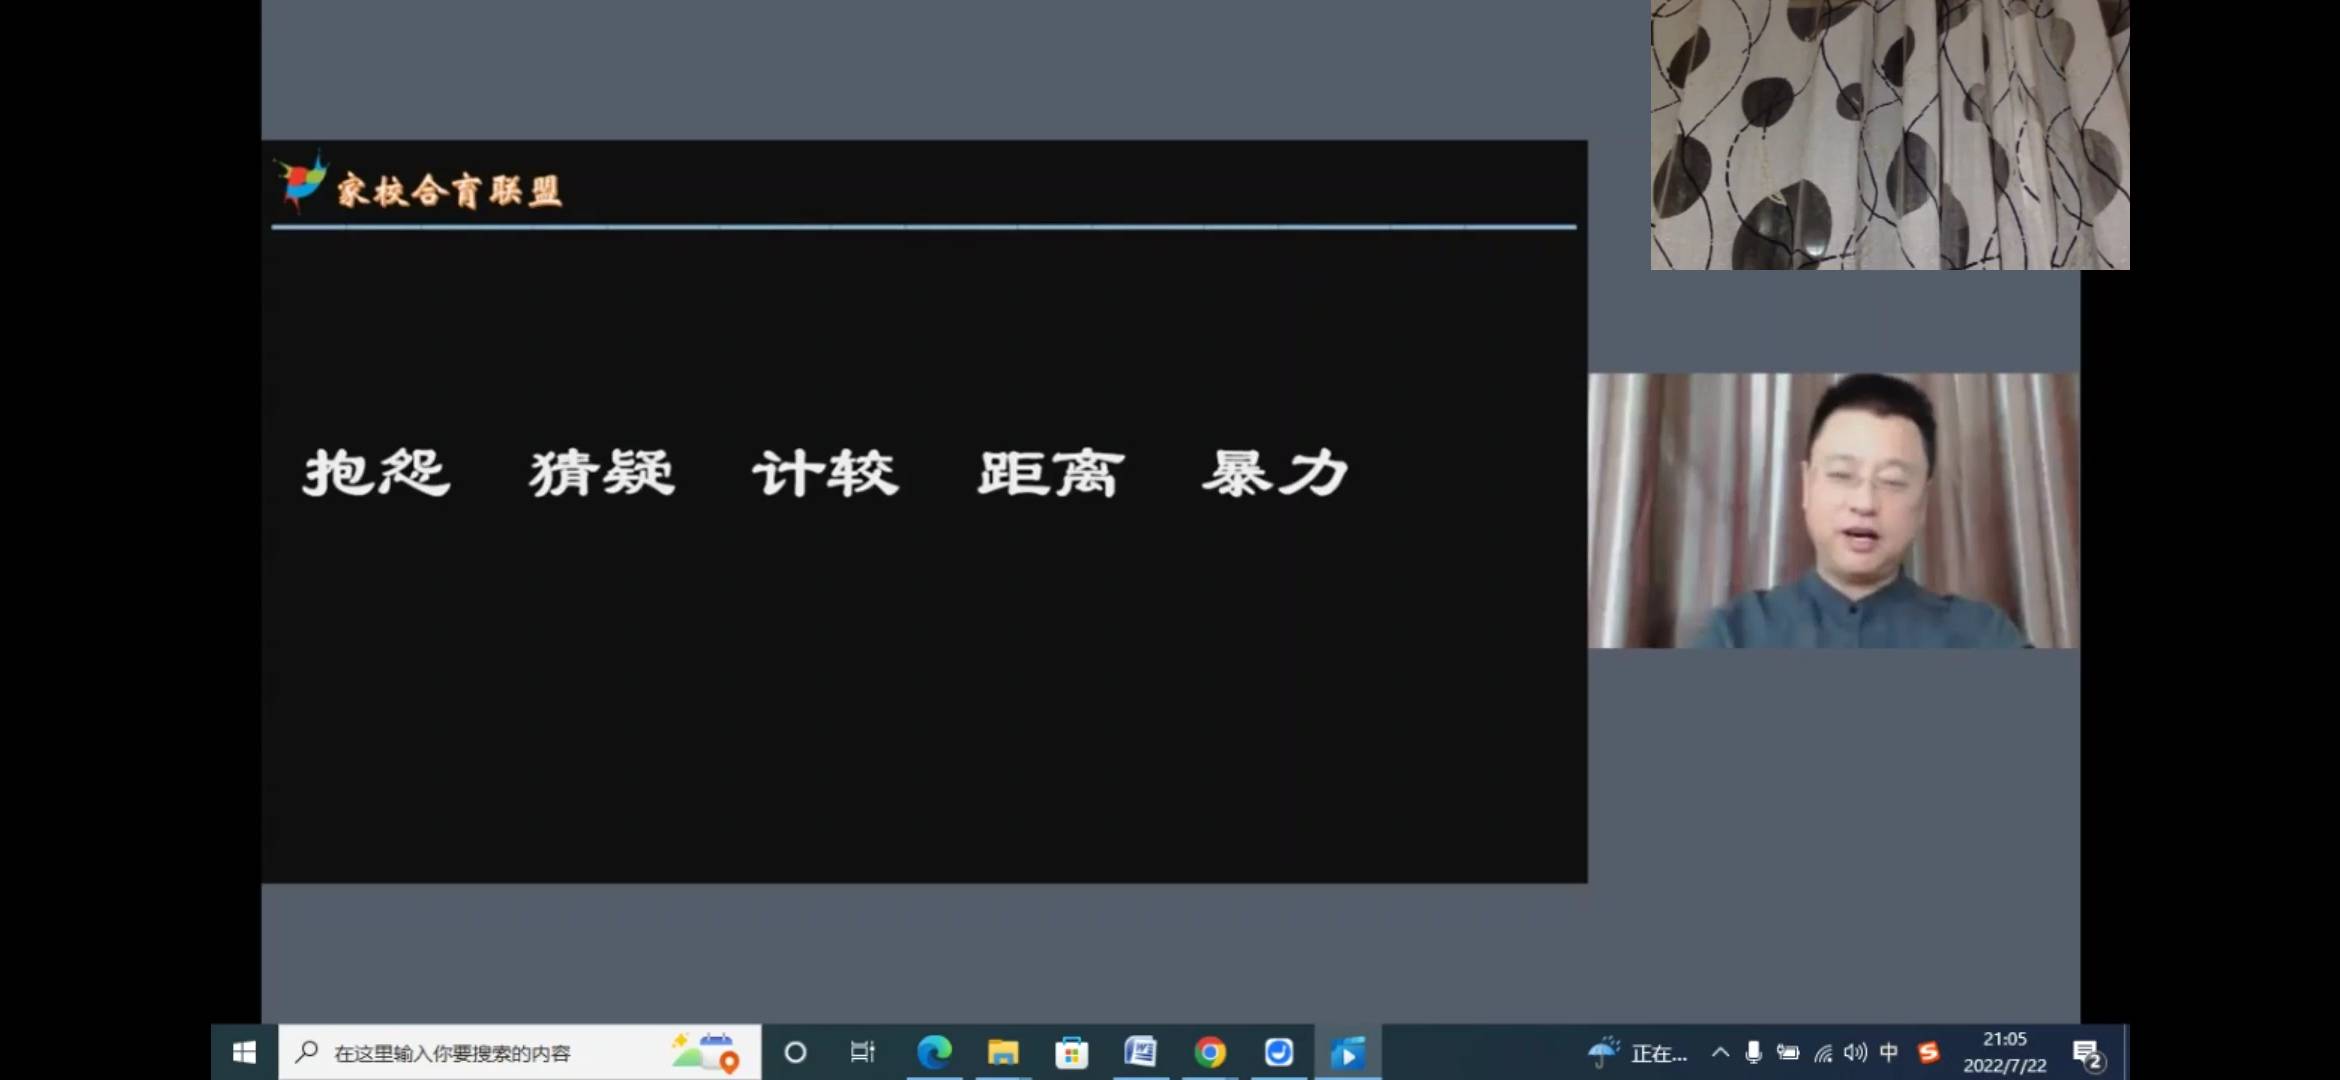
Task: Open Microsoft Edge from the taskbar
Action: pos(935,1052)
